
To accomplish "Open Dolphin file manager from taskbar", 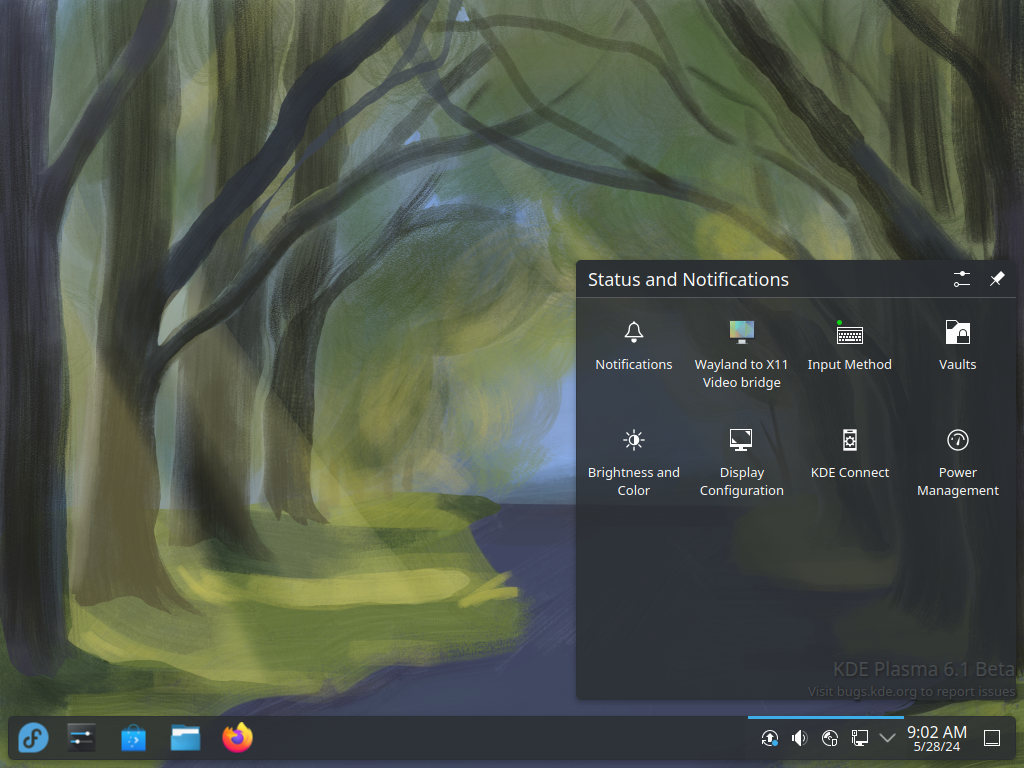I will (x=185, y=738).
